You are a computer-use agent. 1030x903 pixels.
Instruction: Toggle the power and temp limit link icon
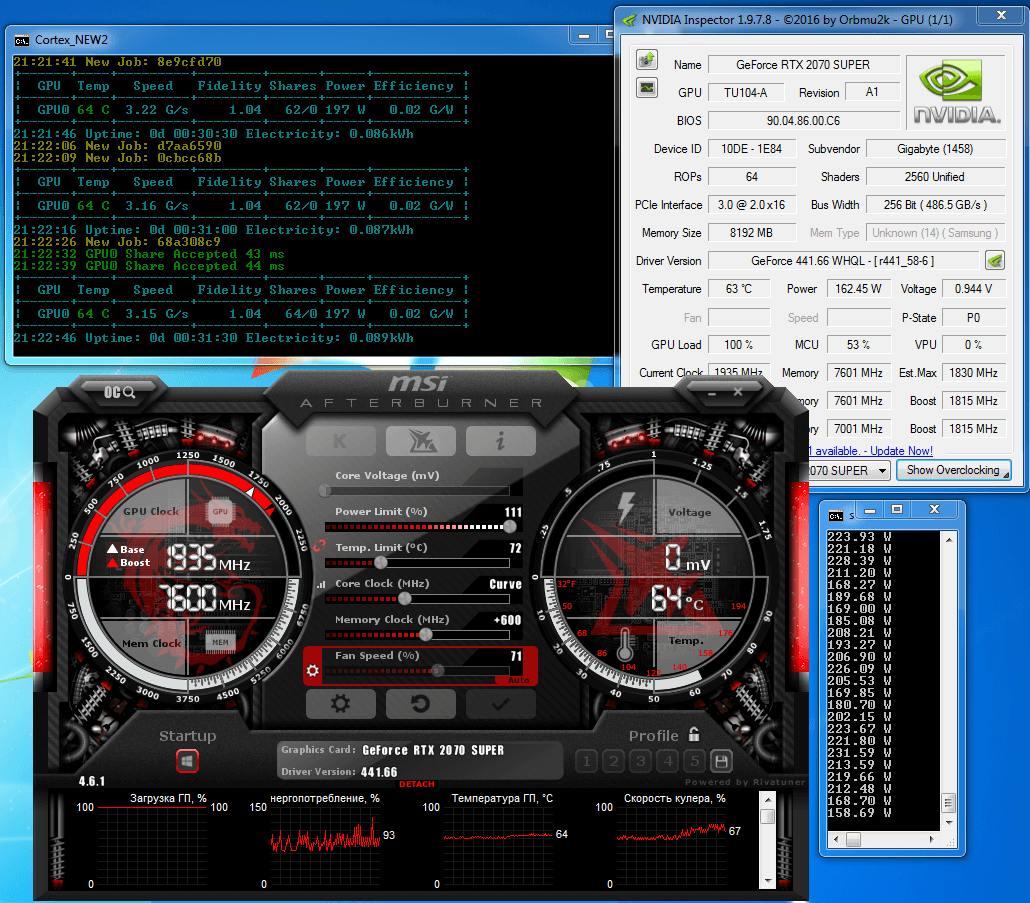click(319, 546)
